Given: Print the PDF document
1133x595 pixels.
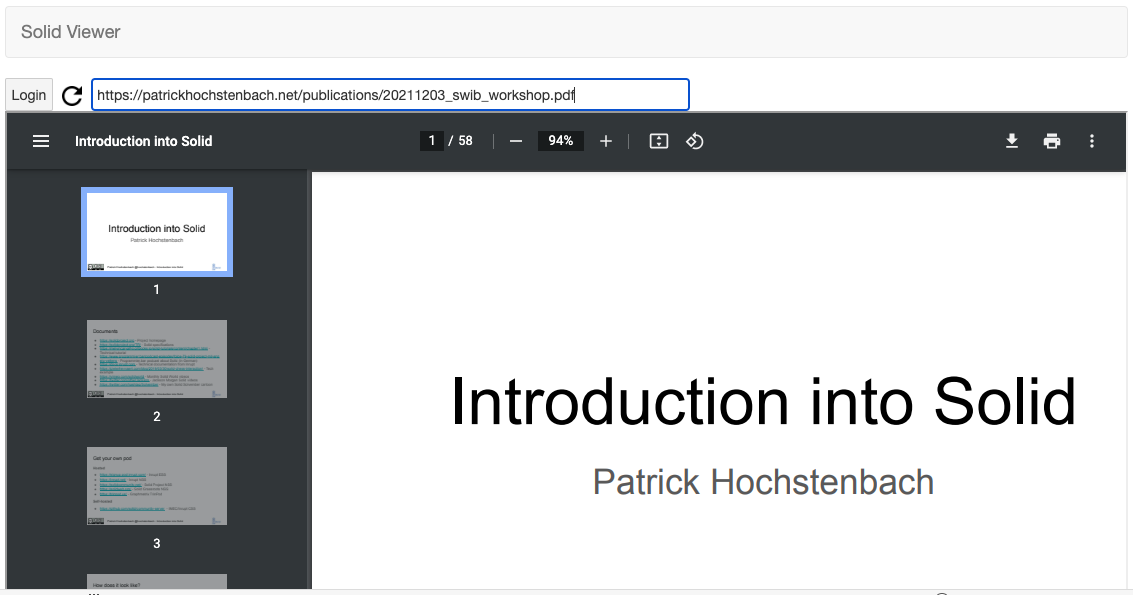Looking at the screenshot, I should [1052, 141].
